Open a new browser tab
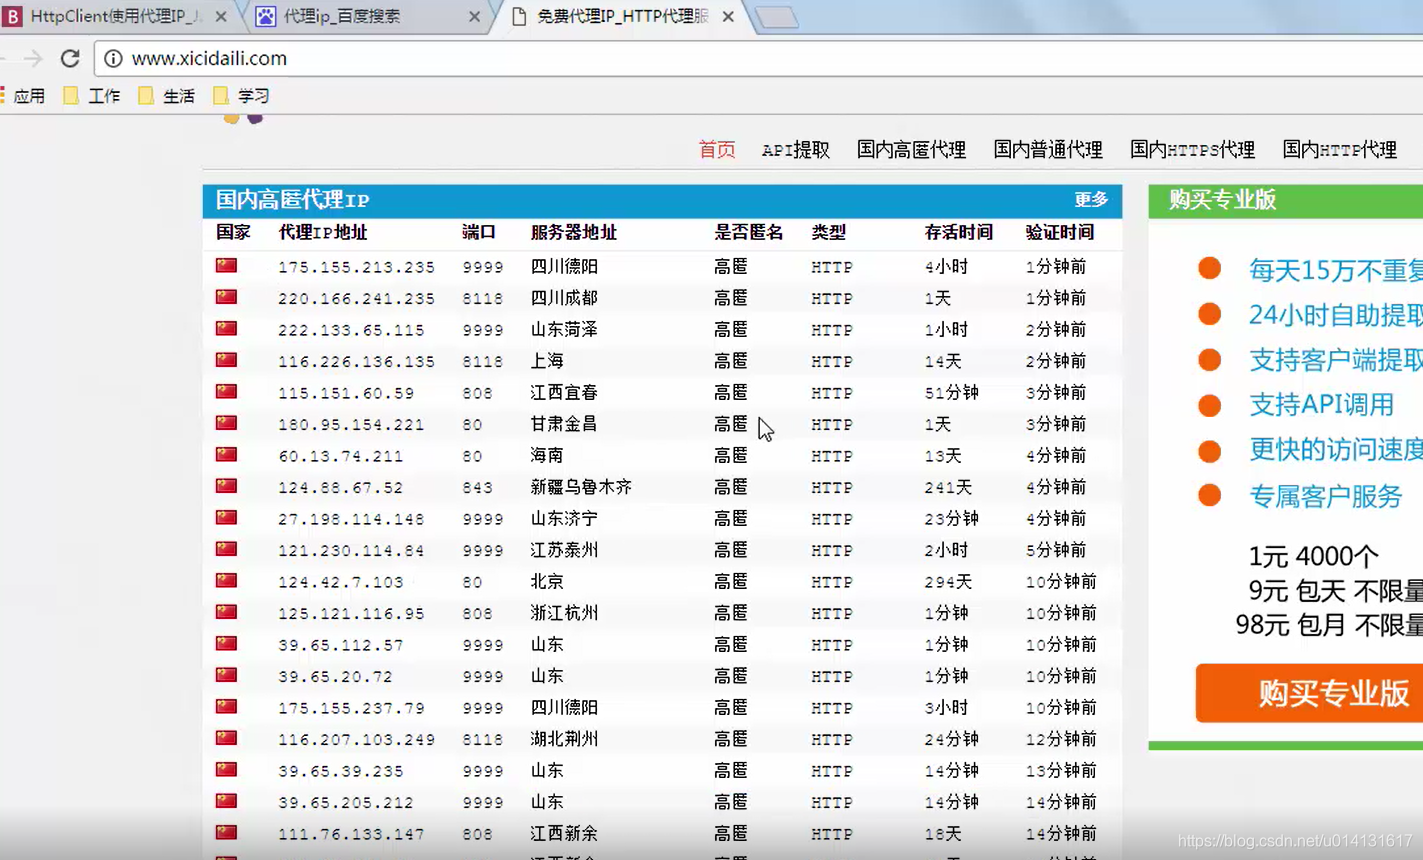This screenshot has width=1423, height=860. point(778,16)
